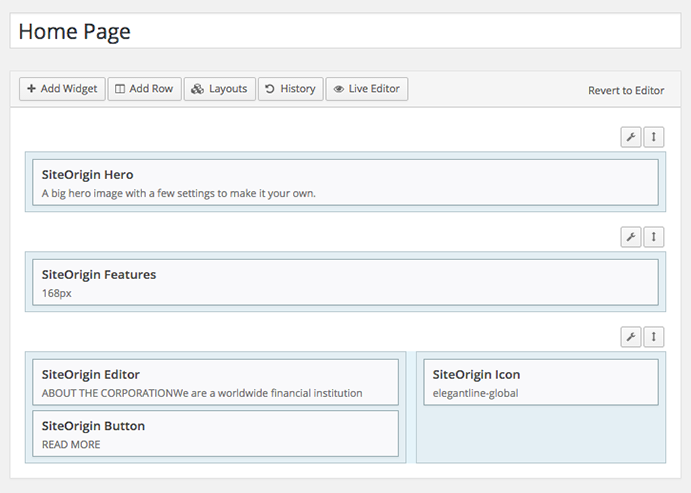Click the columns icon on Add Row

[120, 89]
